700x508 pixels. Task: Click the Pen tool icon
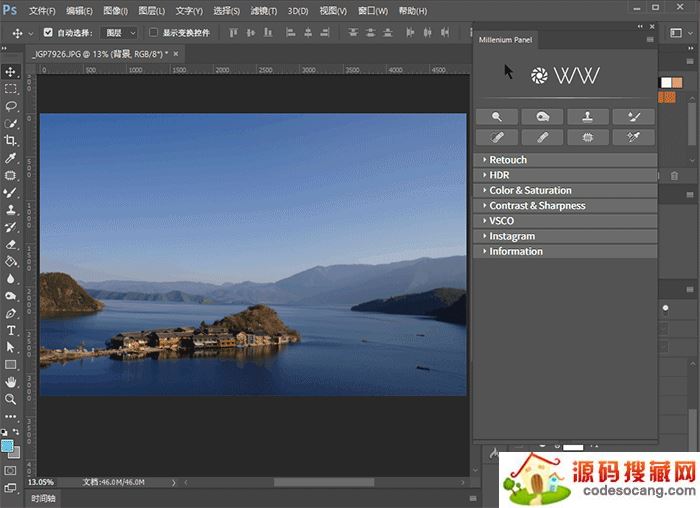11,312
